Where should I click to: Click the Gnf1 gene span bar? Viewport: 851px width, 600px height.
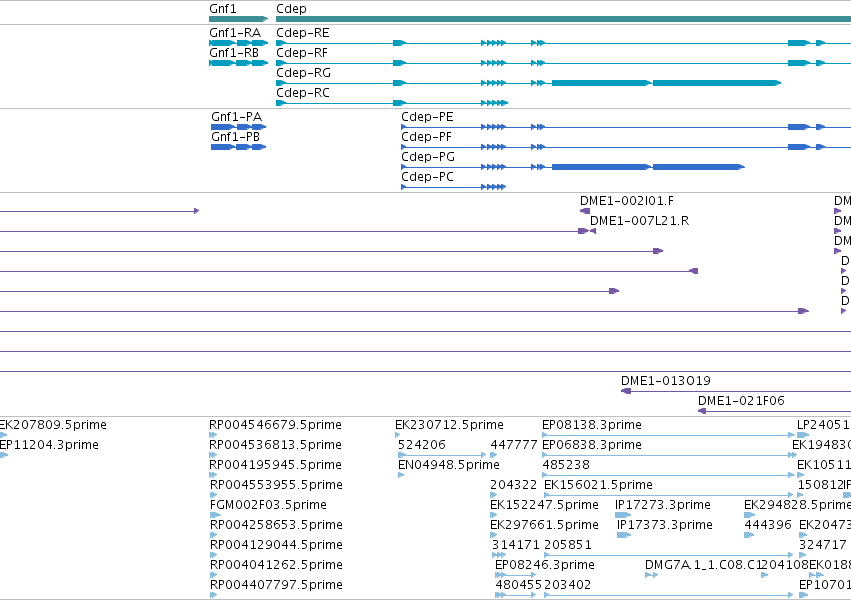239,19
